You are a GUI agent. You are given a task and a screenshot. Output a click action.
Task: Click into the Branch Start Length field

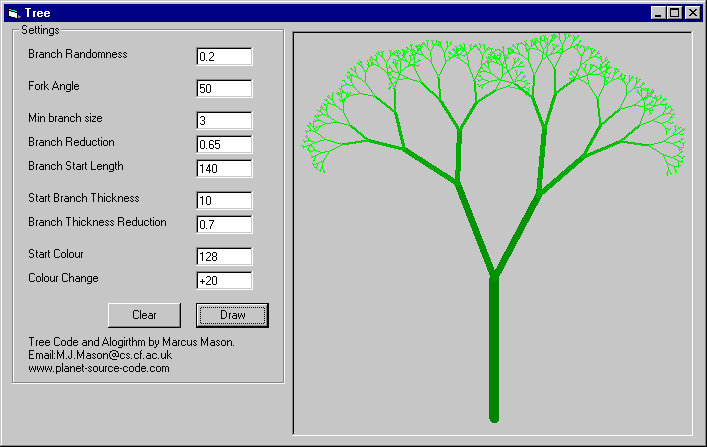point(224,168)
